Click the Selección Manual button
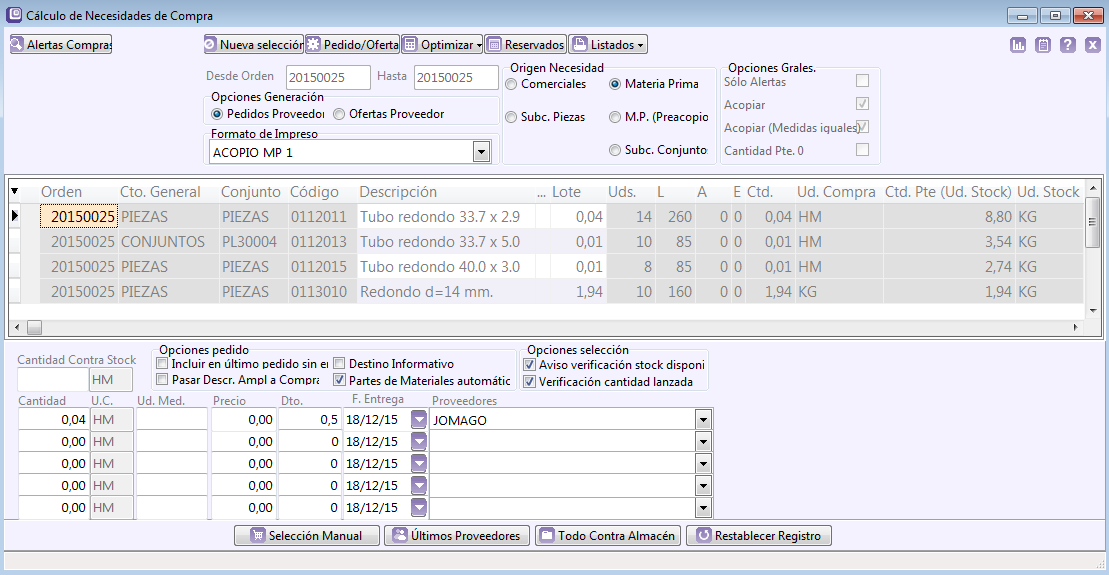The width and height of the screenshot is (1109, 575). [x=307, y=536]
